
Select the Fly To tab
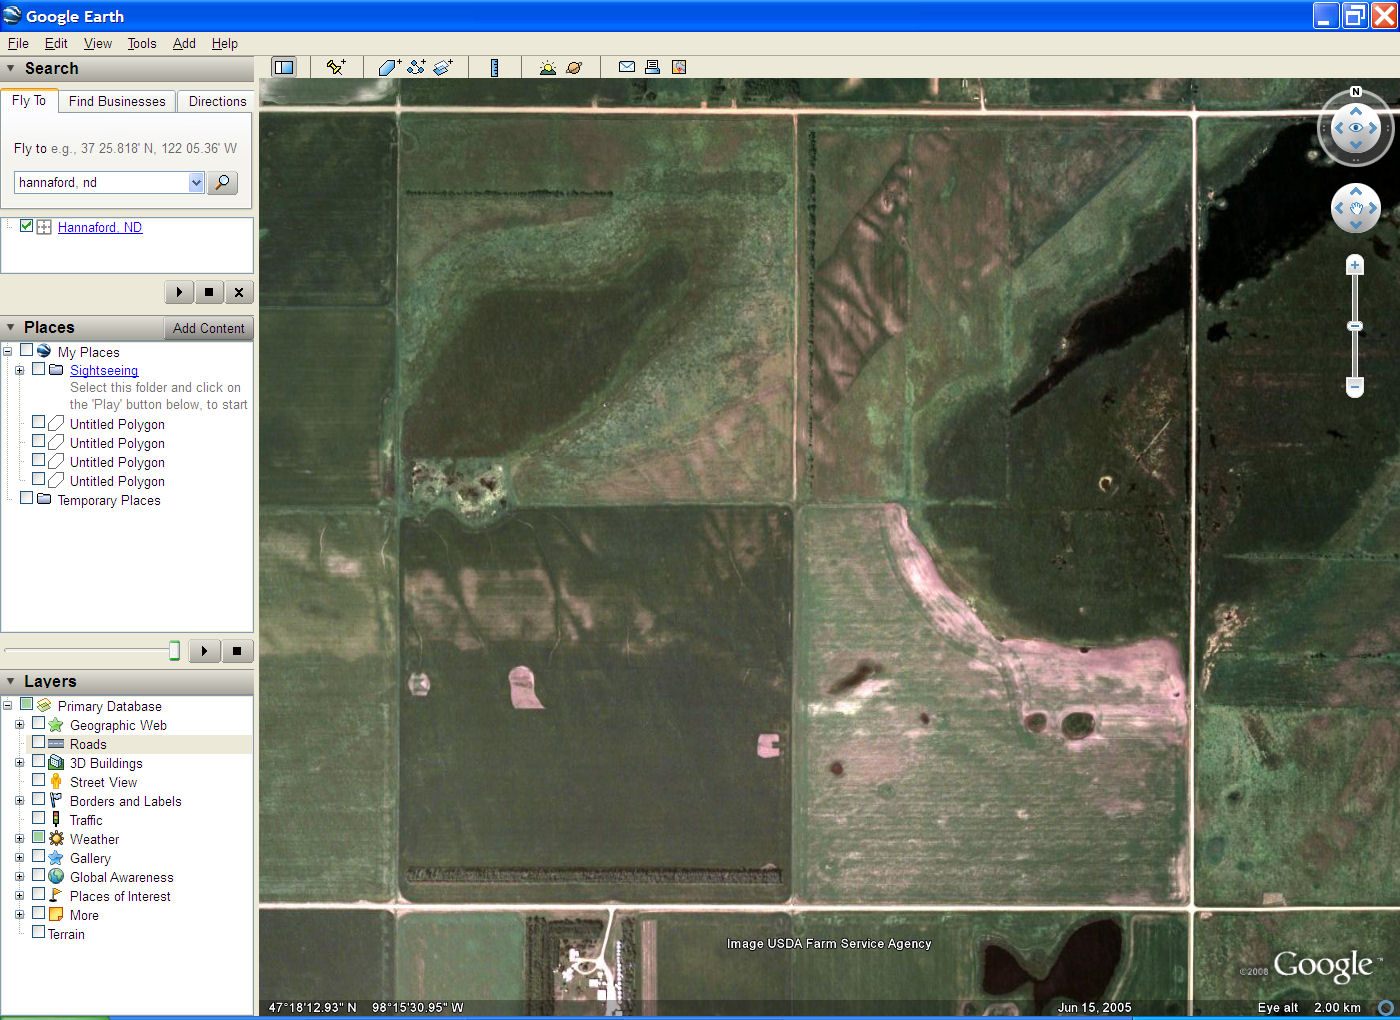[x=29, y=100]
